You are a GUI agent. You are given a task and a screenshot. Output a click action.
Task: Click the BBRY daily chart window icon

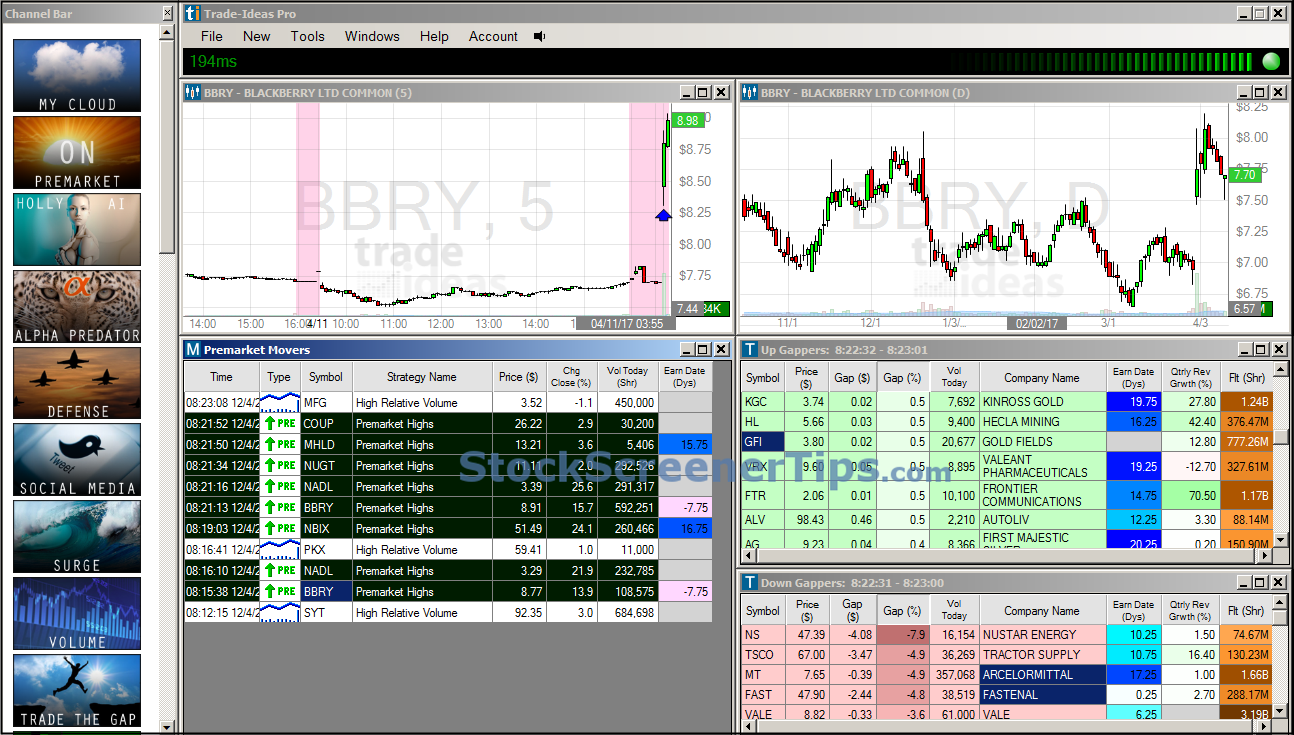coord(750,92)
